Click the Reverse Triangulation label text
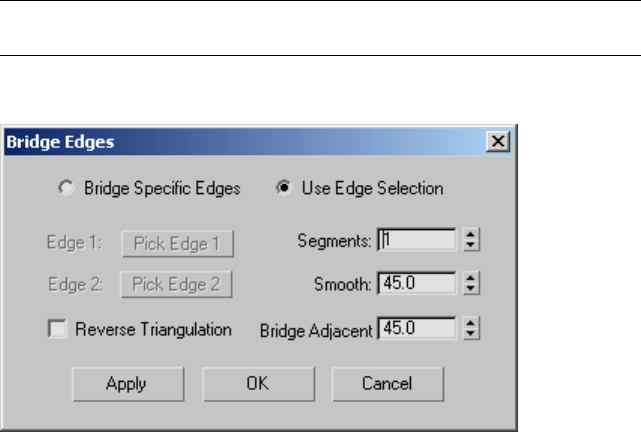The width and height of the screenshot is (641, 432). click(x=154, y=329)
